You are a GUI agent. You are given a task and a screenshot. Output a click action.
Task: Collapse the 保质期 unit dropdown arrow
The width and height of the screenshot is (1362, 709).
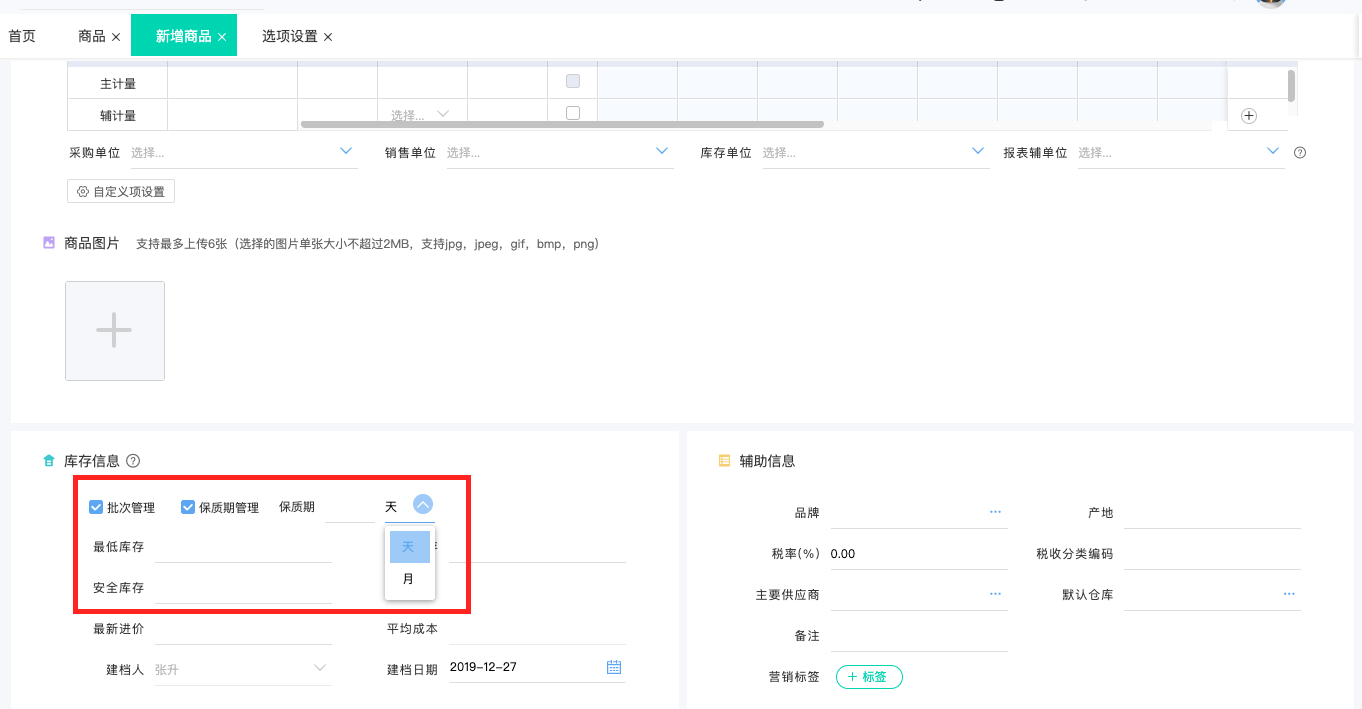pos(423,505)
